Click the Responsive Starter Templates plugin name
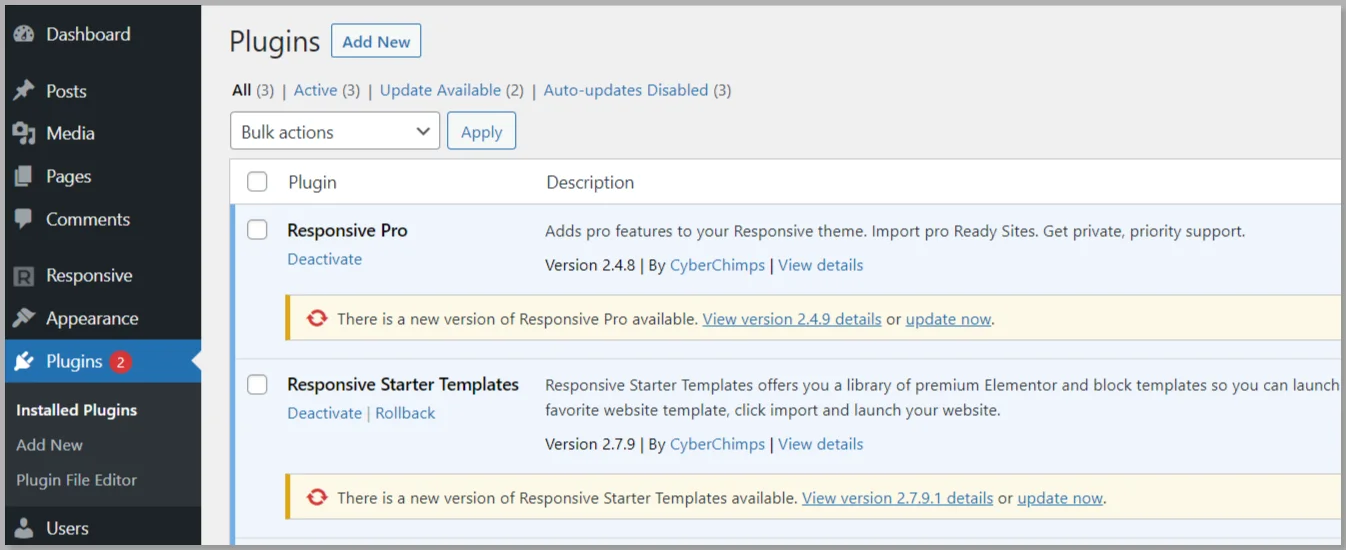 tap(403, 384)
